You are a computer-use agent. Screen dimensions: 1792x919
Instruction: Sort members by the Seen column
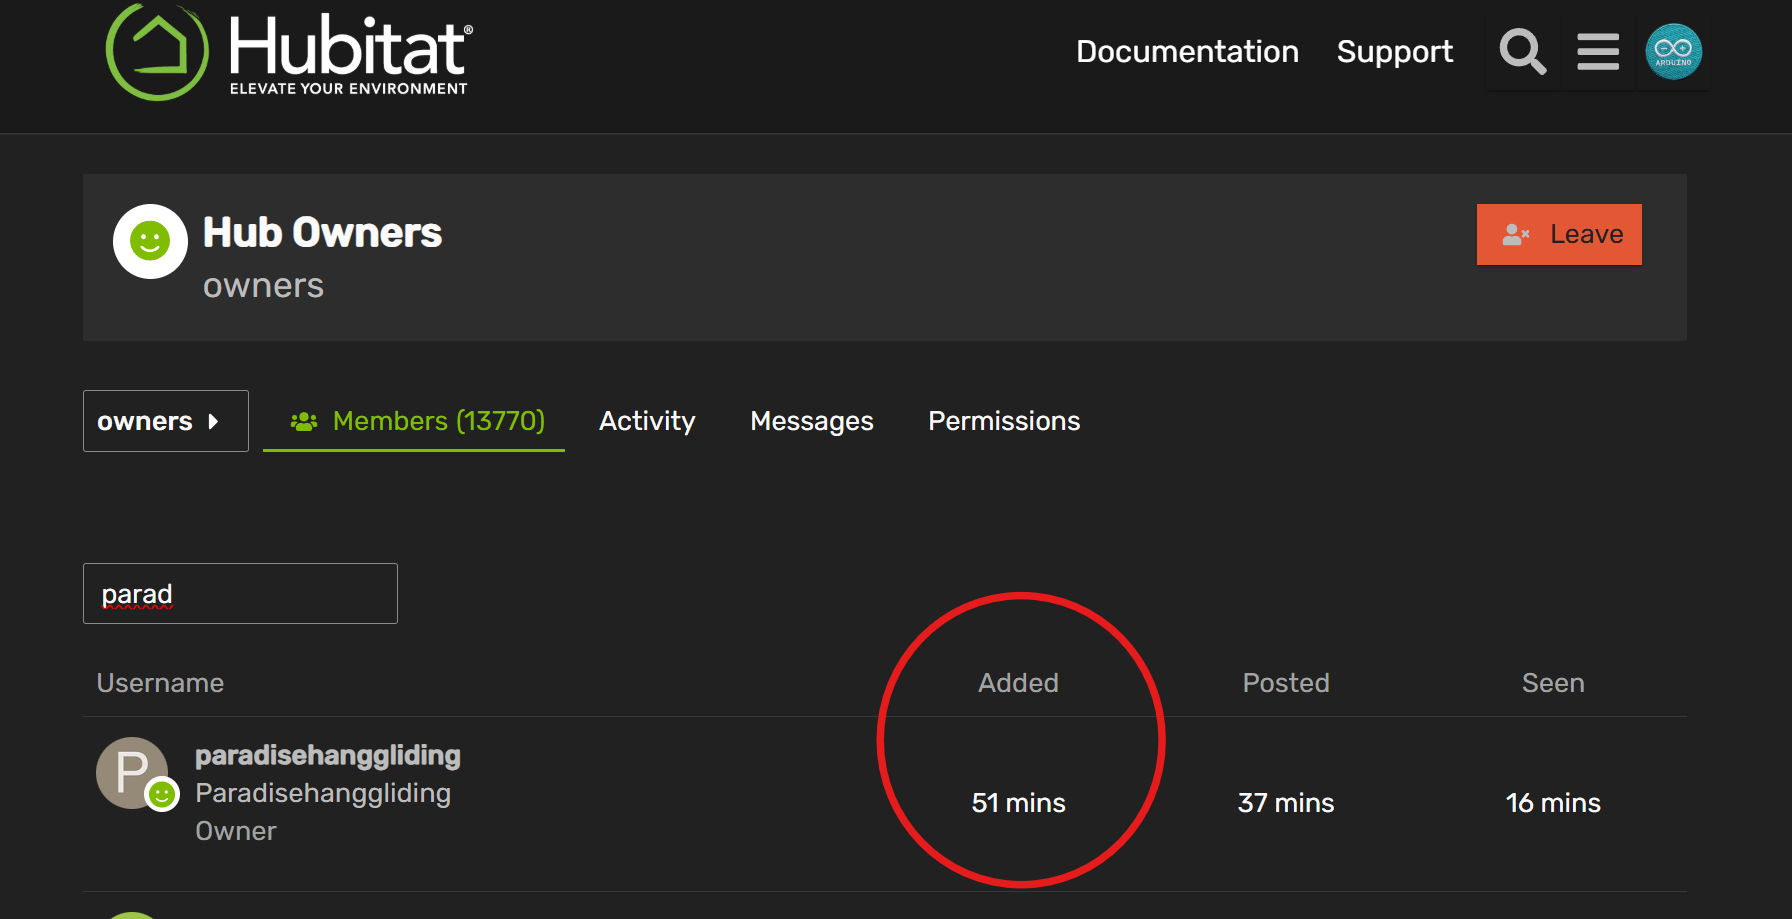point(1553,683)
